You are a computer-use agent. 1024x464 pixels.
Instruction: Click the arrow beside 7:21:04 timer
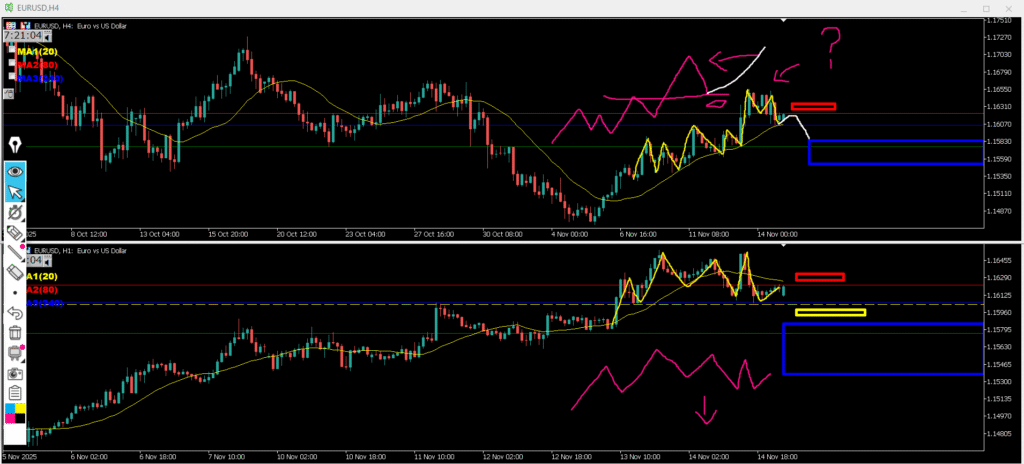(x=48, y=37)
